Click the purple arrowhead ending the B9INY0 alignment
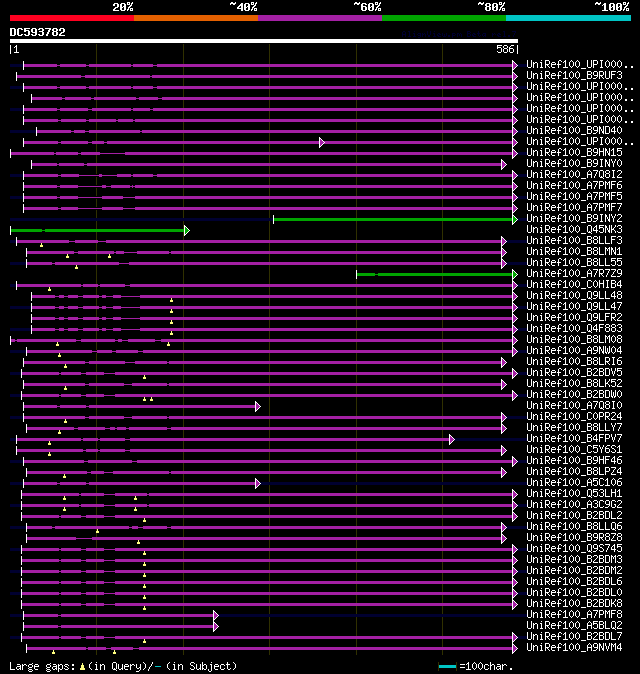This screenshot has height=674, width=640. pyautogui.click(x=504, y=164)
